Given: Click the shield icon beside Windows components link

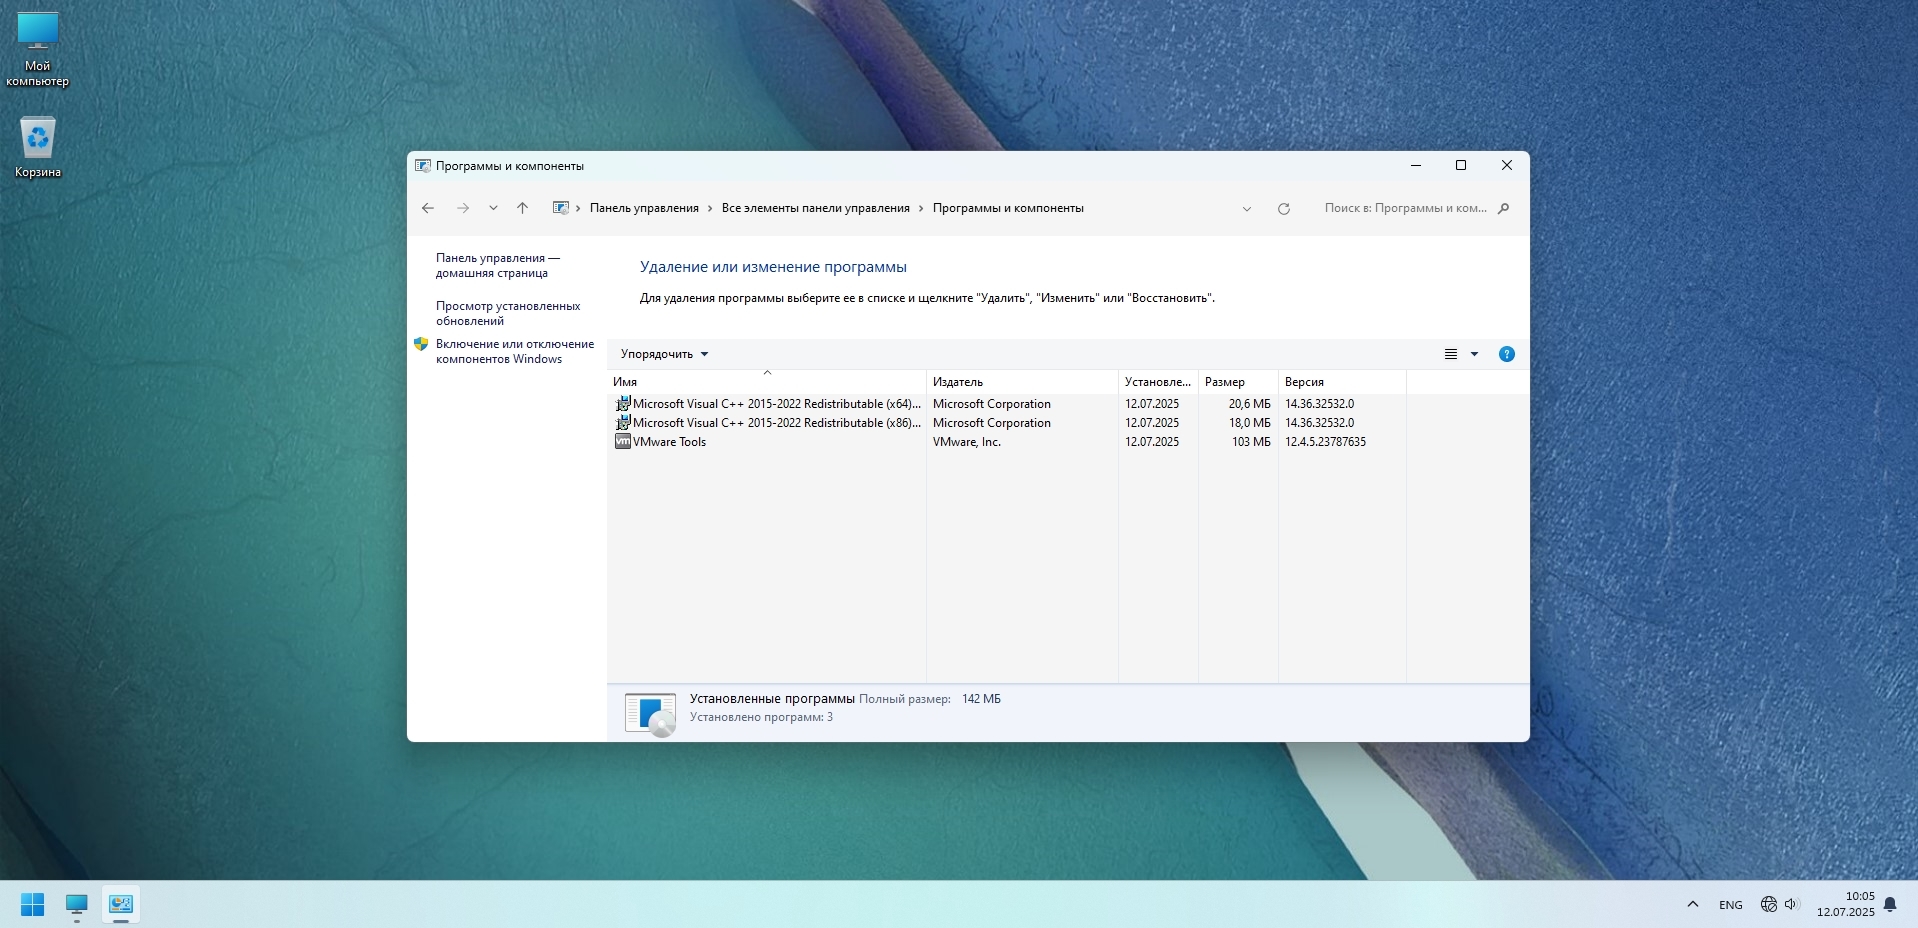Looking at the screenshot, I should tap(421, 344).
